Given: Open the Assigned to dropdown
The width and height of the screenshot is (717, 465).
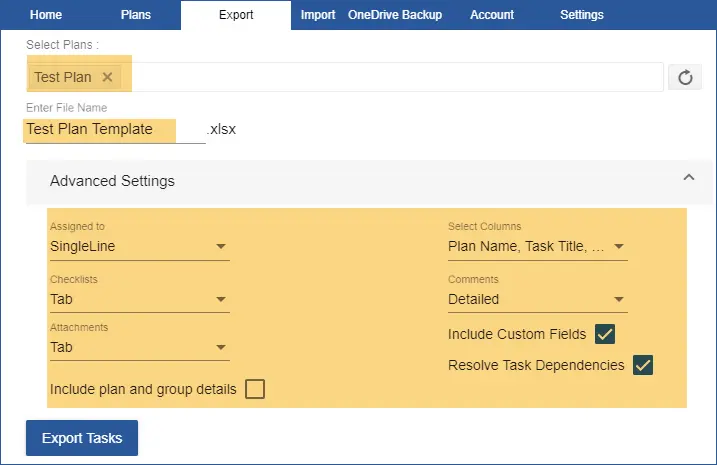Looking at the screenshot, I should (139, 246).
